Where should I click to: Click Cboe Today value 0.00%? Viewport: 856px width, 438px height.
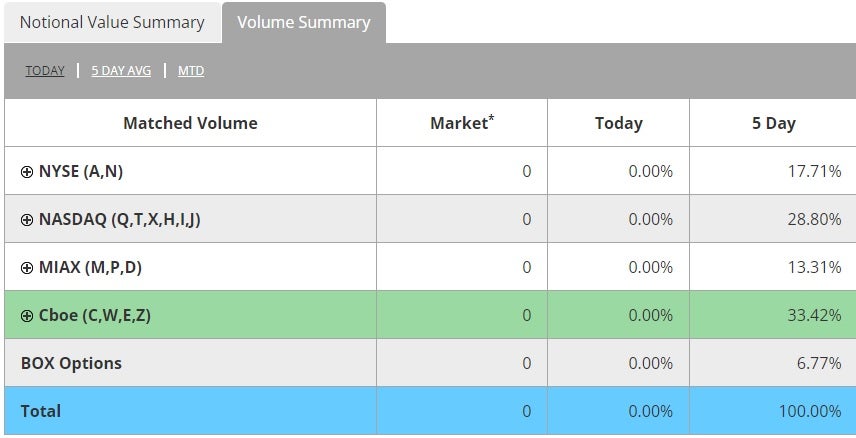651,316
